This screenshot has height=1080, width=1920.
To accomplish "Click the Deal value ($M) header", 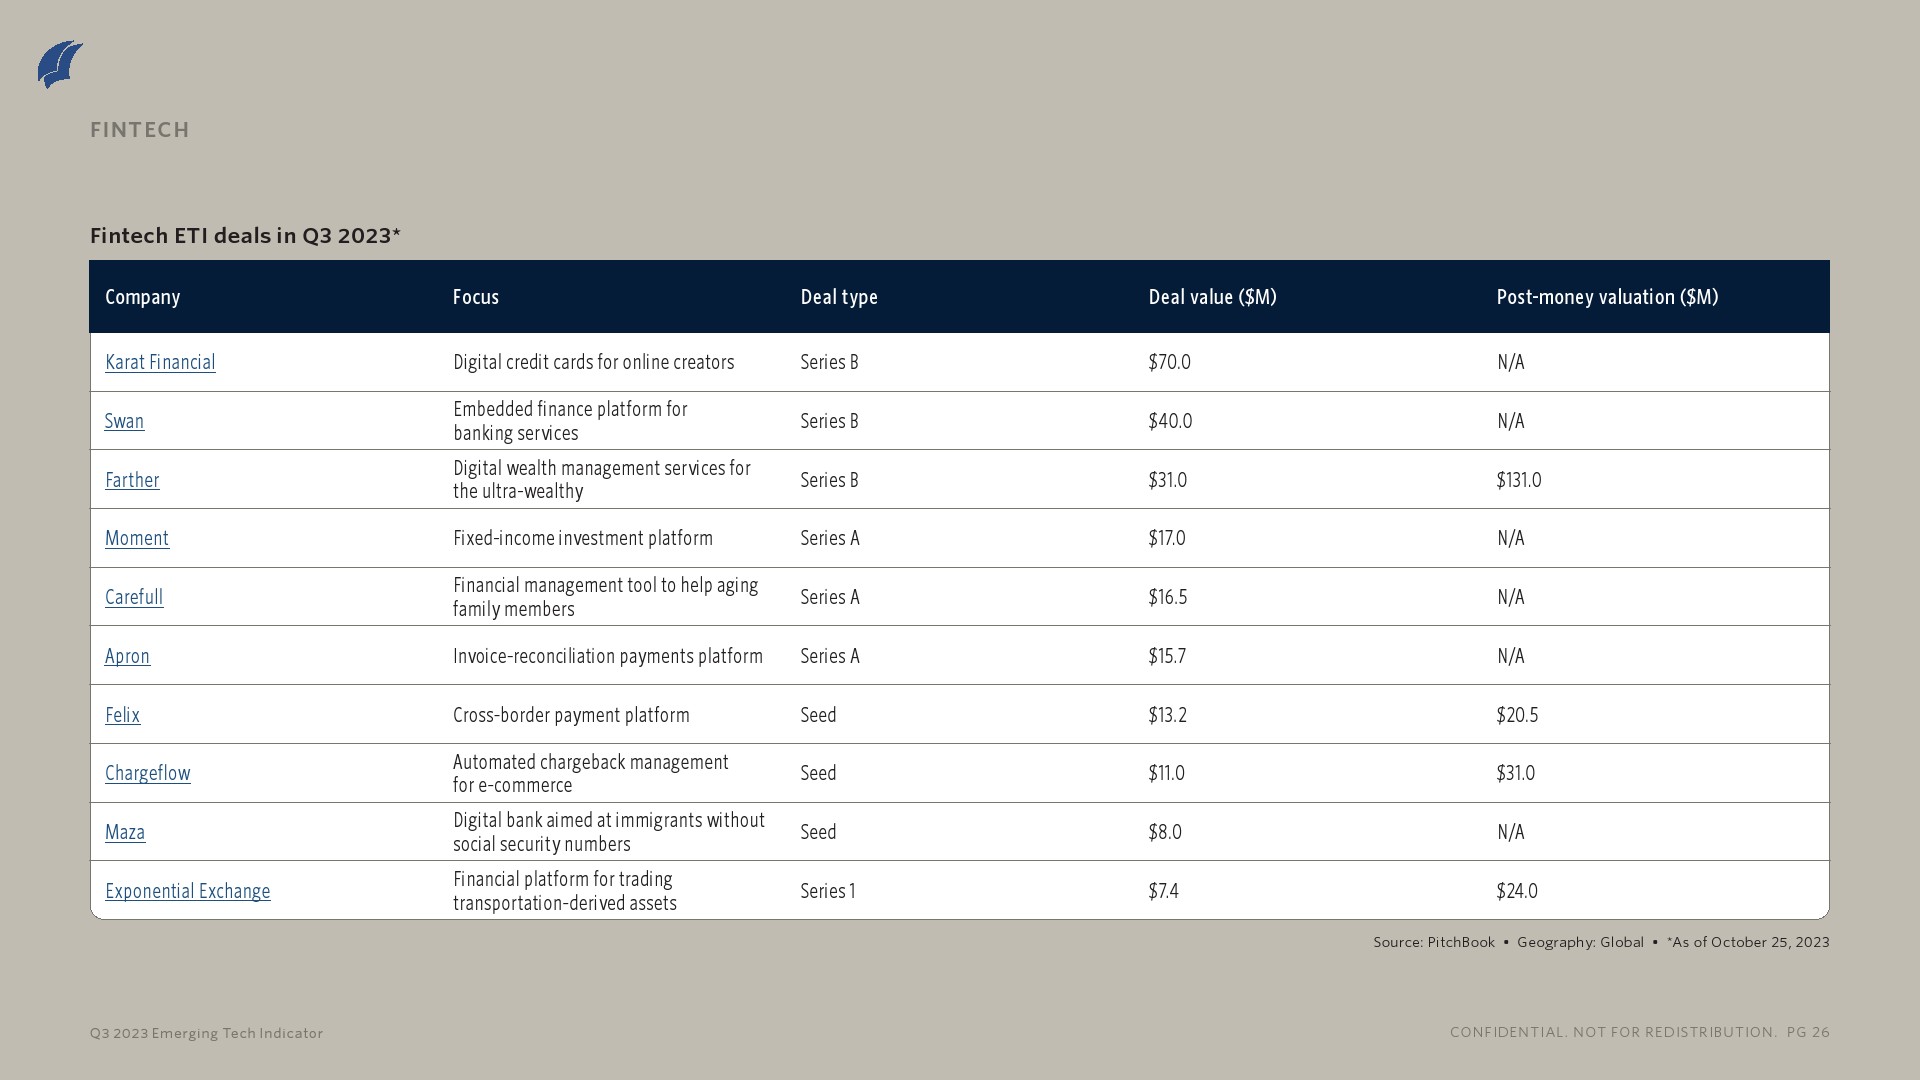I will coord(1212,297).
